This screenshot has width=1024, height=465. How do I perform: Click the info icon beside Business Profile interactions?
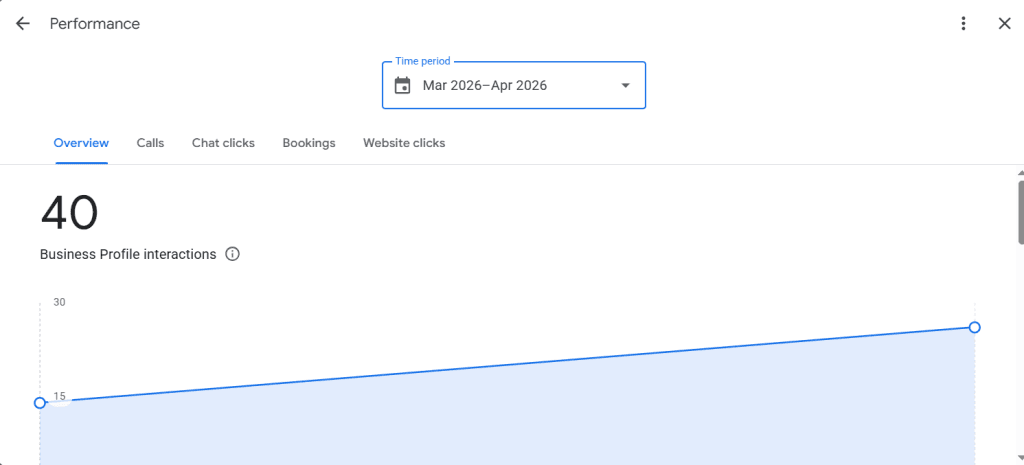pos(232,254)
